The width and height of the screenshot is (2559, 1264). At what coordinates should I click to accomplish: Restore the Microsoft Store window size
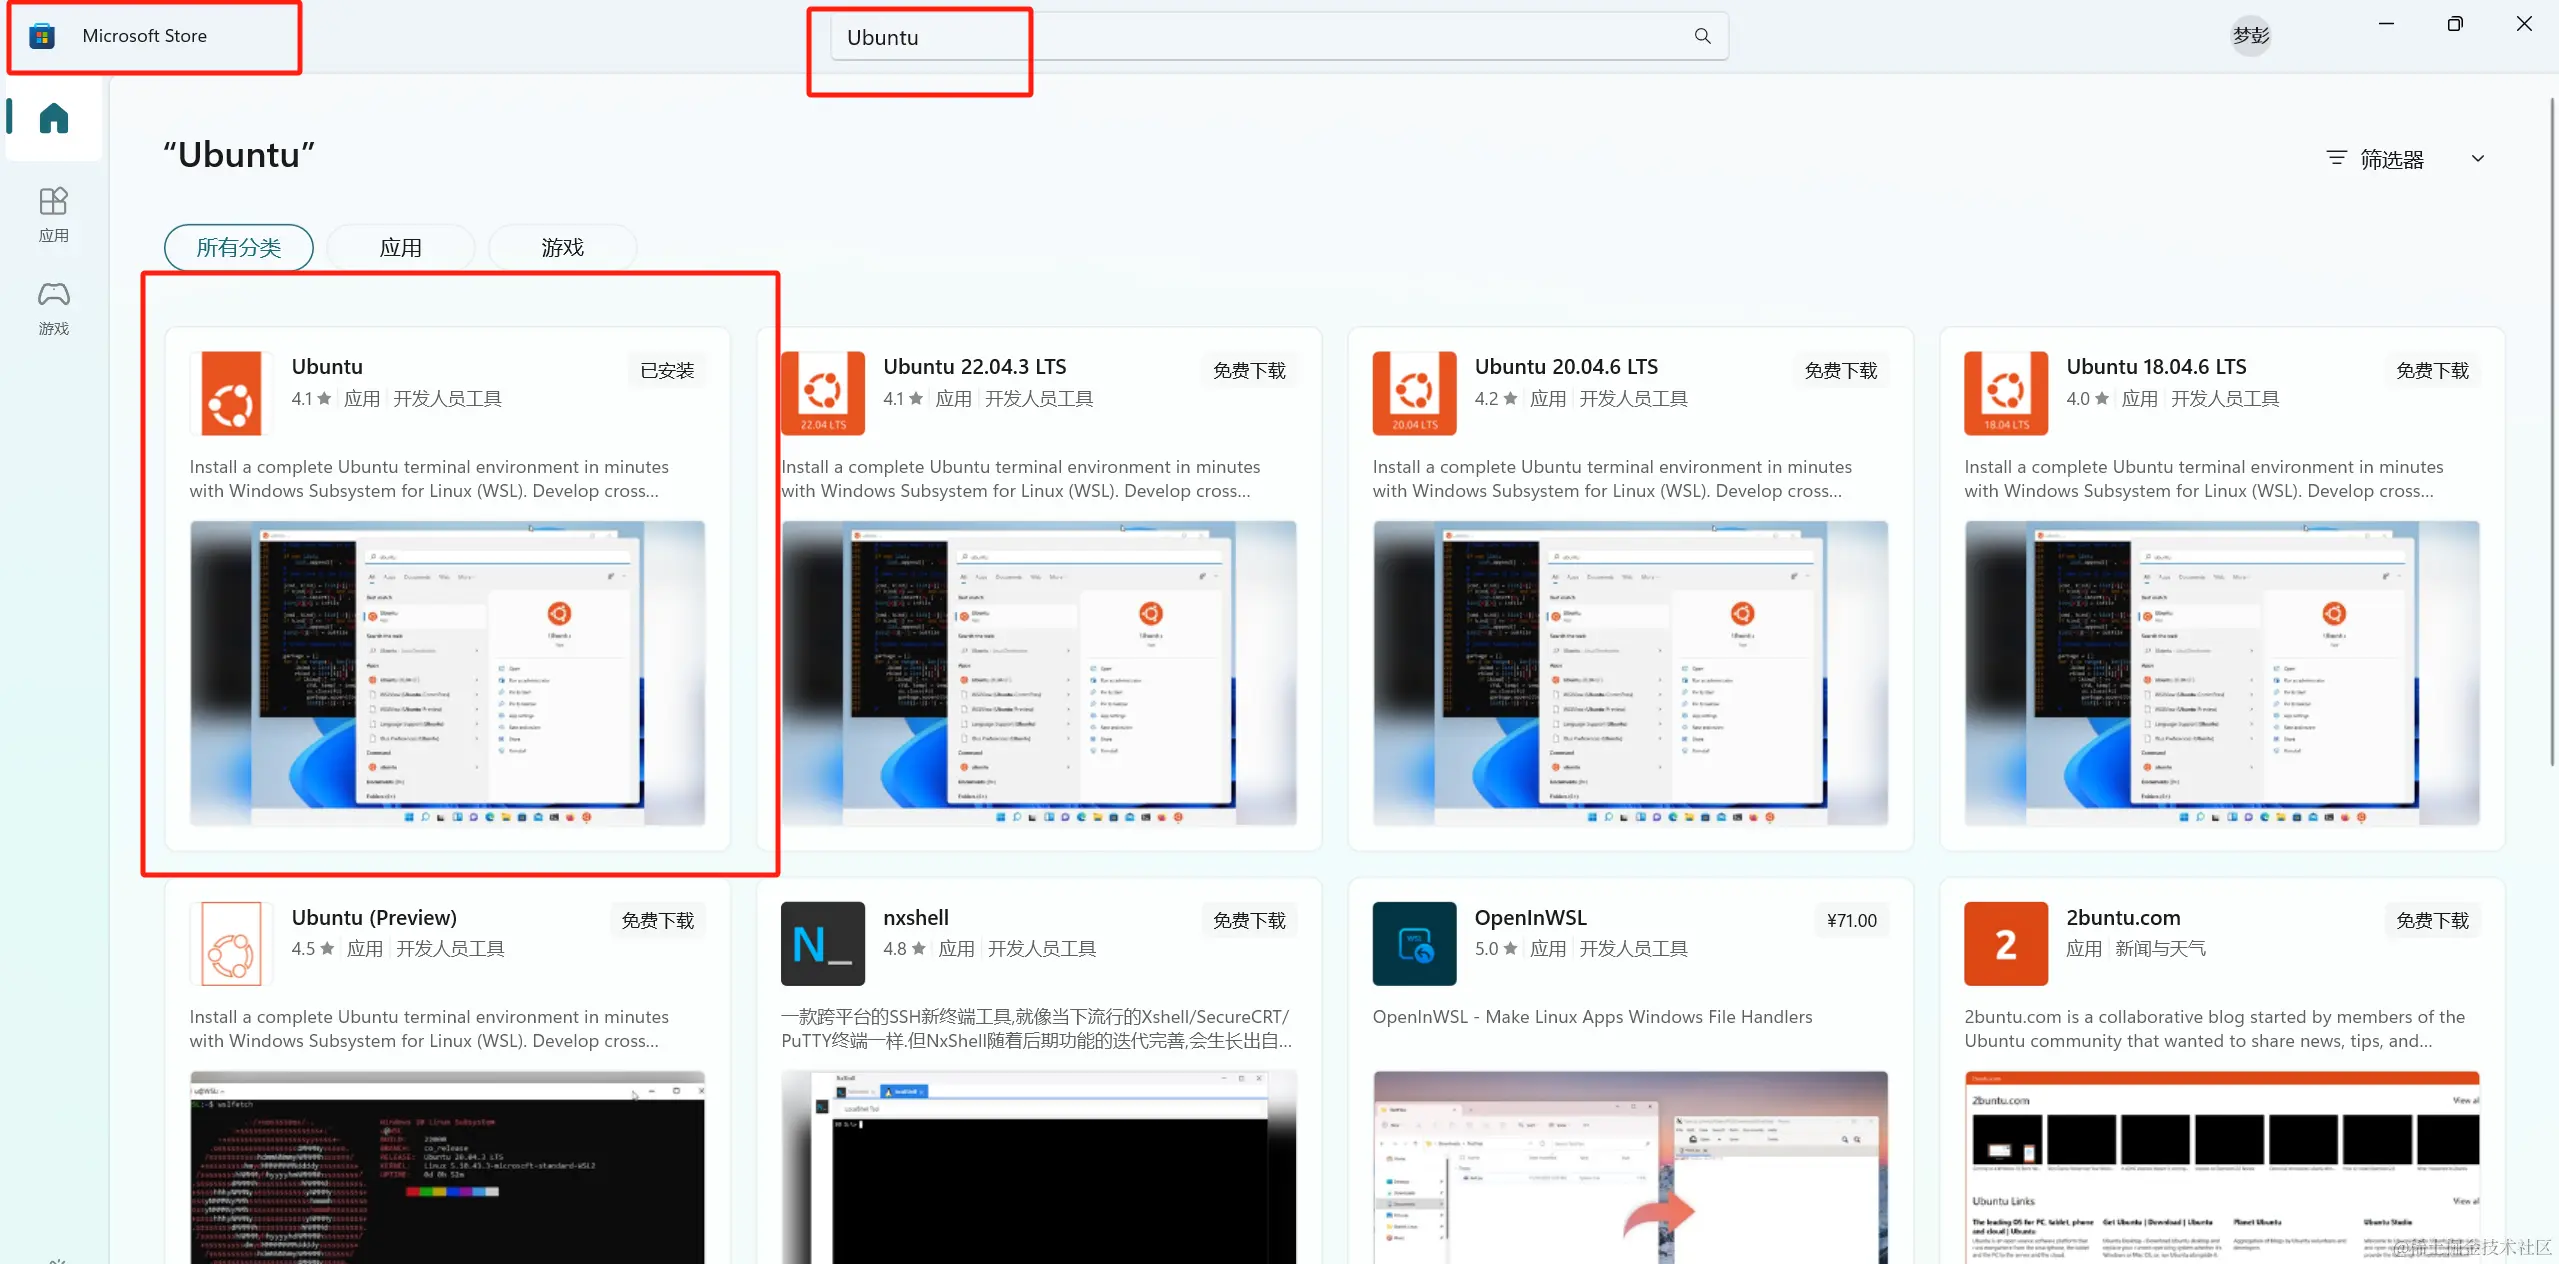[x=2455, y=24]
